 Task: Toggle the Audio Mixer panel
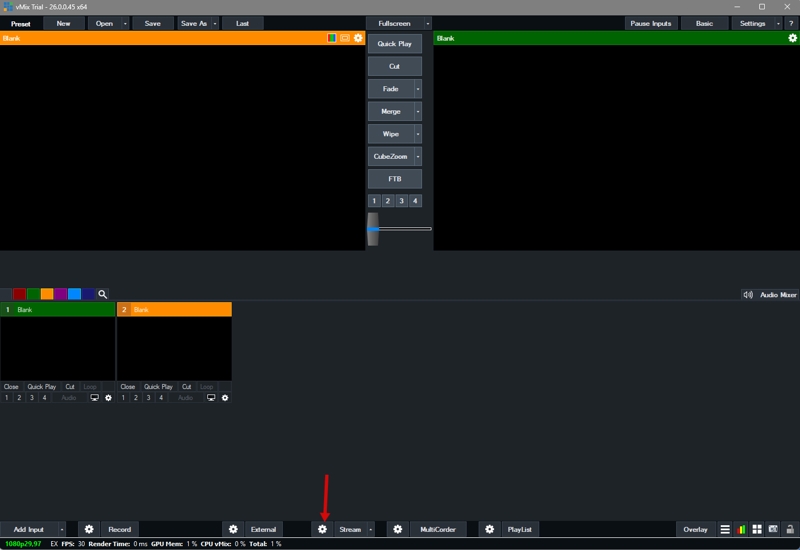click(778, 294)
